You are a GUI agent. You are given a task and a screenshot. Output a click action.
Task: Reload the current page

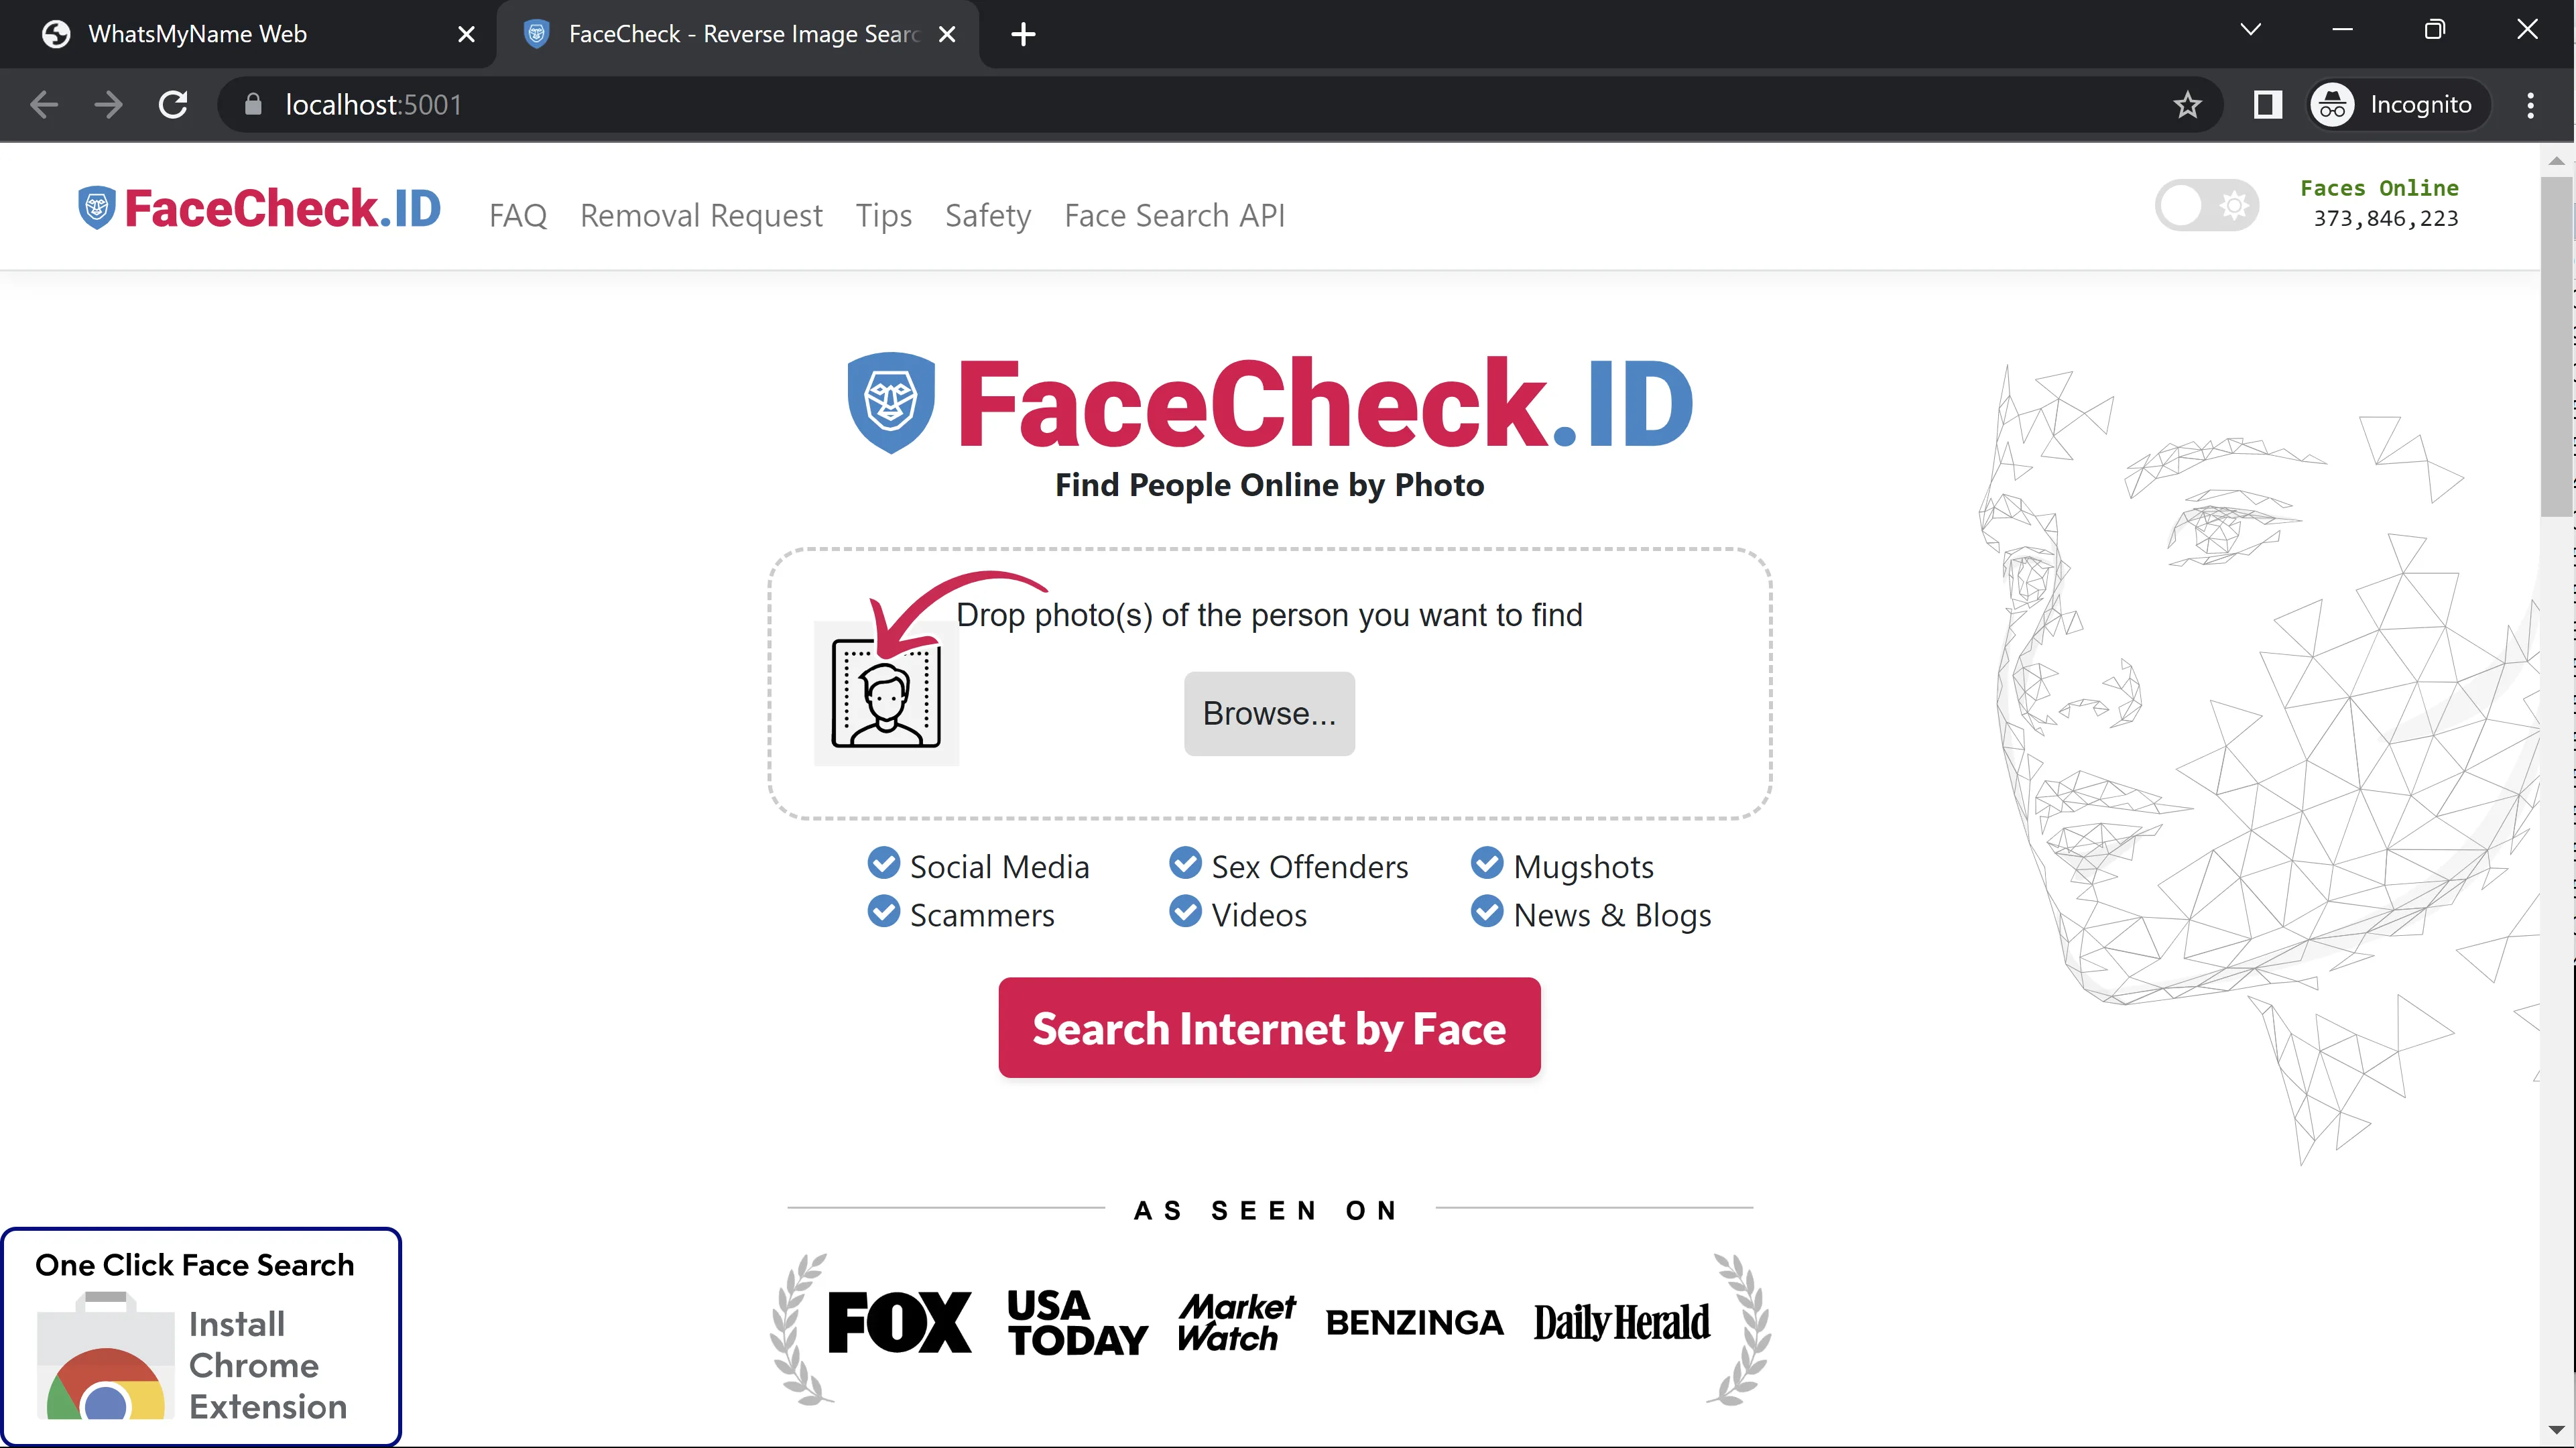(173, 104)
